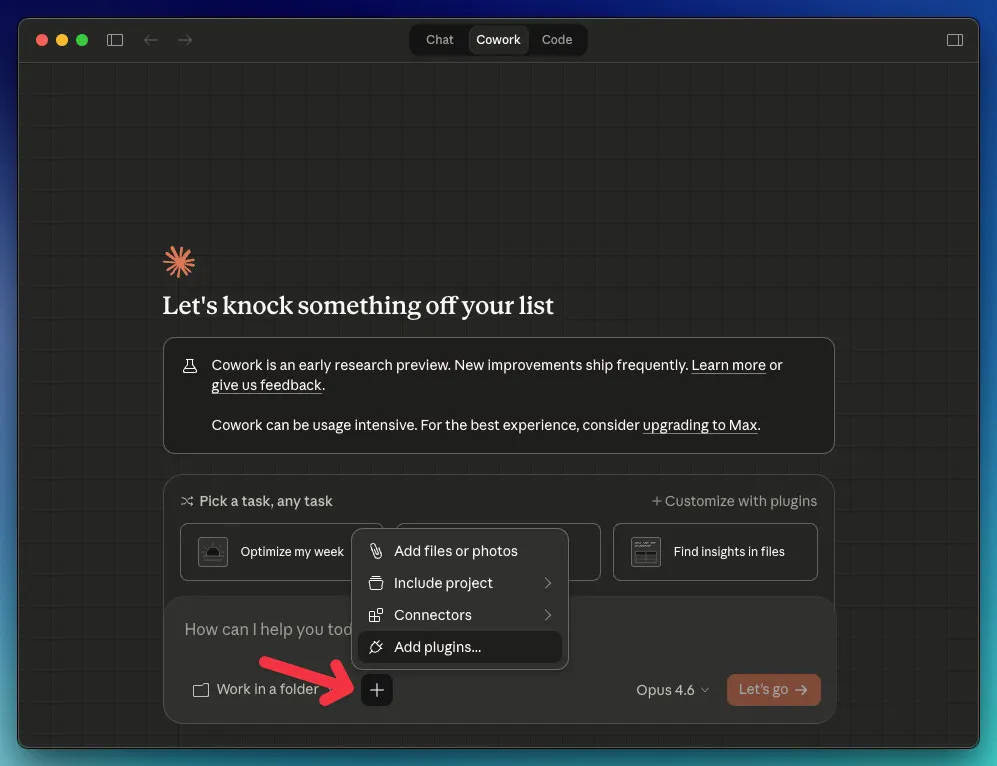
Task: Click the Optimize my week sunrise icon
Action: pos(213,552)
